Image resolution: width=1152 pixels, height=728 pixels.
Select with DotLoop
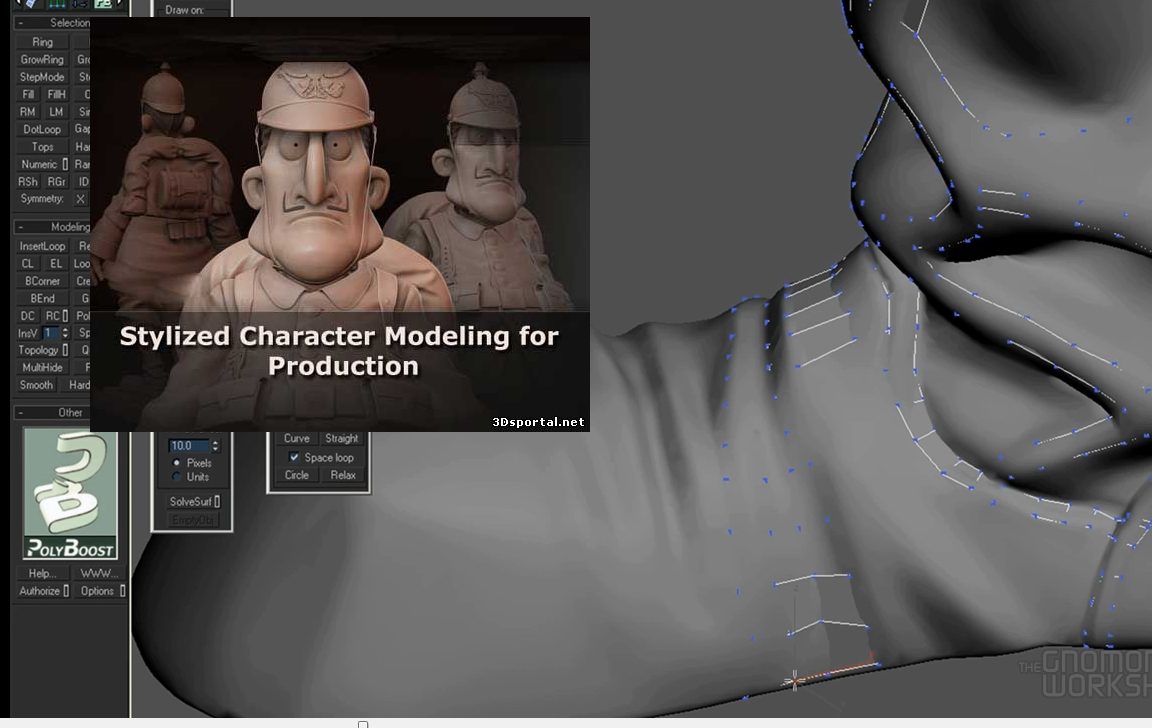coord(43,129)
